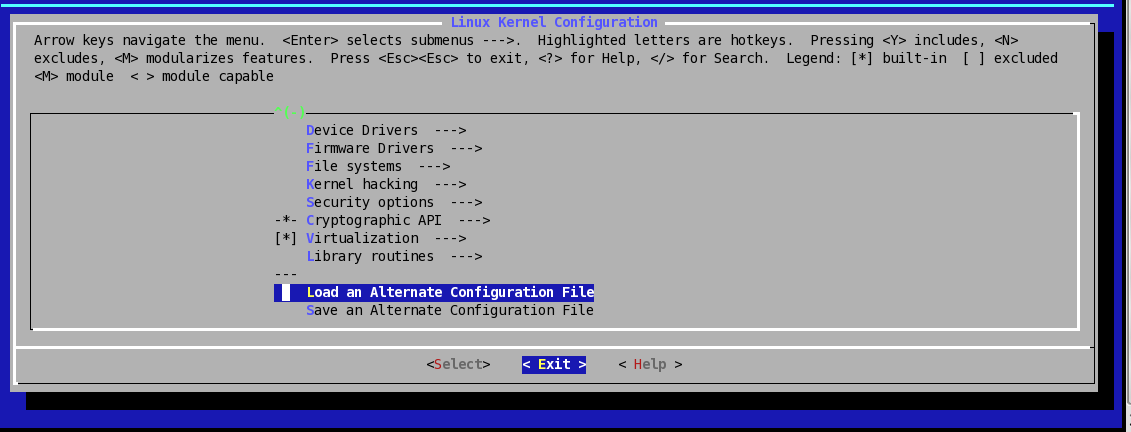Choose Save an Alternate Configuration File
The height and width of the screenshot is (432, 1131).
(449, 310)
